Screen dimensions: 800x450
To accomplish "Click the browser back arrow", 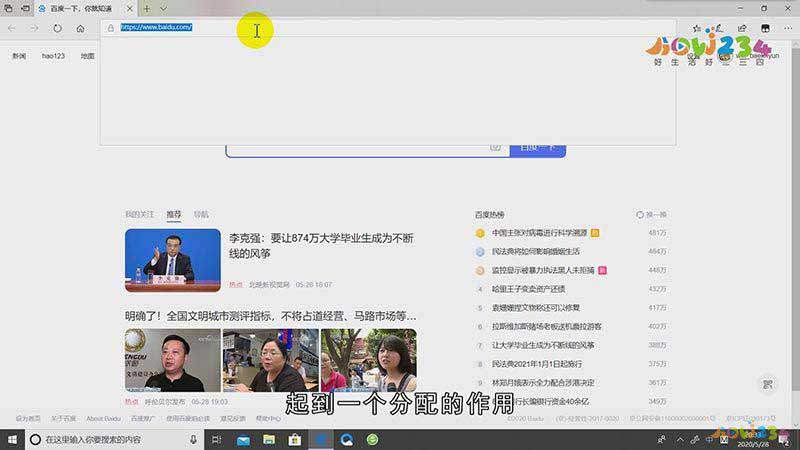I will [12, 28].
